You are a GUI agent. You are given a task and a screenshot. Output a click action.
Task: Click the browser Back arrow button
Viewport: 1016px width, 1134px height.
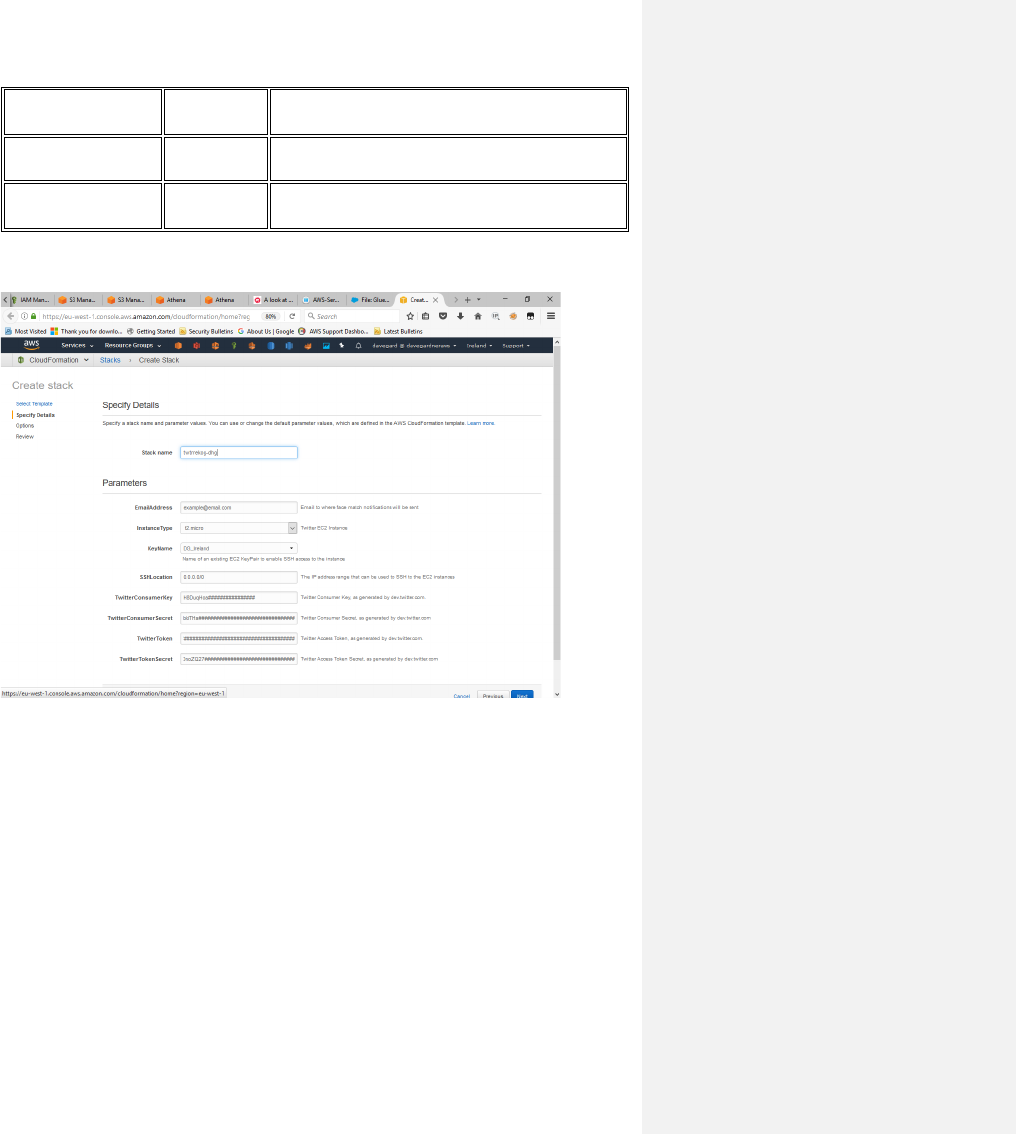[x=11, y=316]
